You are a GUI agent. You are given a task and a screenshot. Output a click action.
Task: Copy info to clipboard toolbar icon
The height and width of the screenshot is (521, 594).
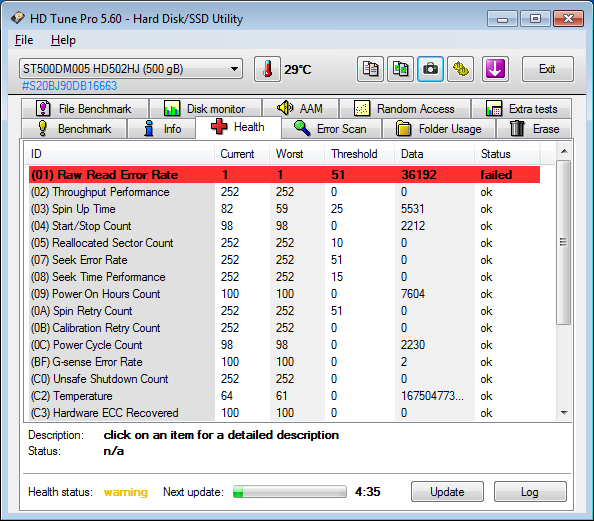click(x=370, y=69)
